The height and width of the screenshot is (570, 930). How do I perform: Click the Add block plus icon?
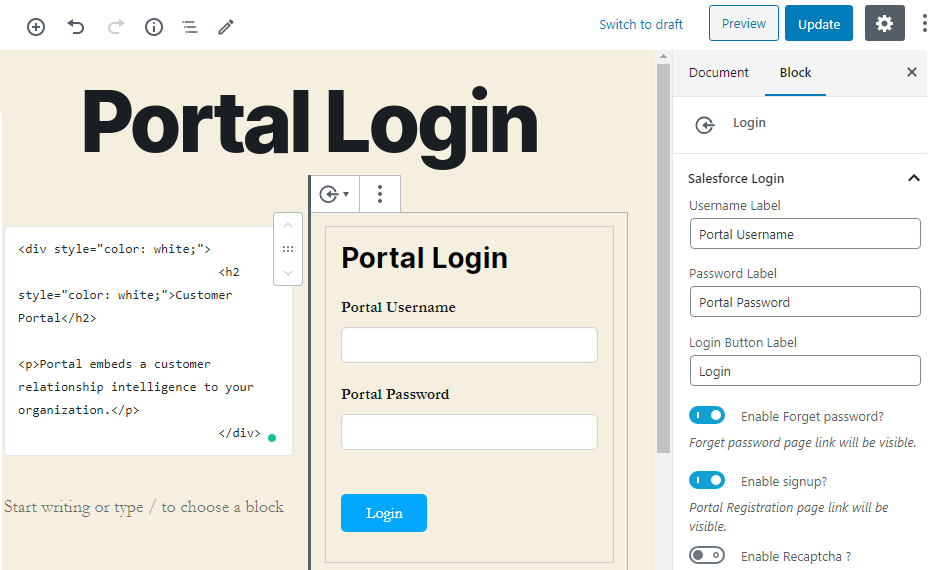[x=36, y=27]
